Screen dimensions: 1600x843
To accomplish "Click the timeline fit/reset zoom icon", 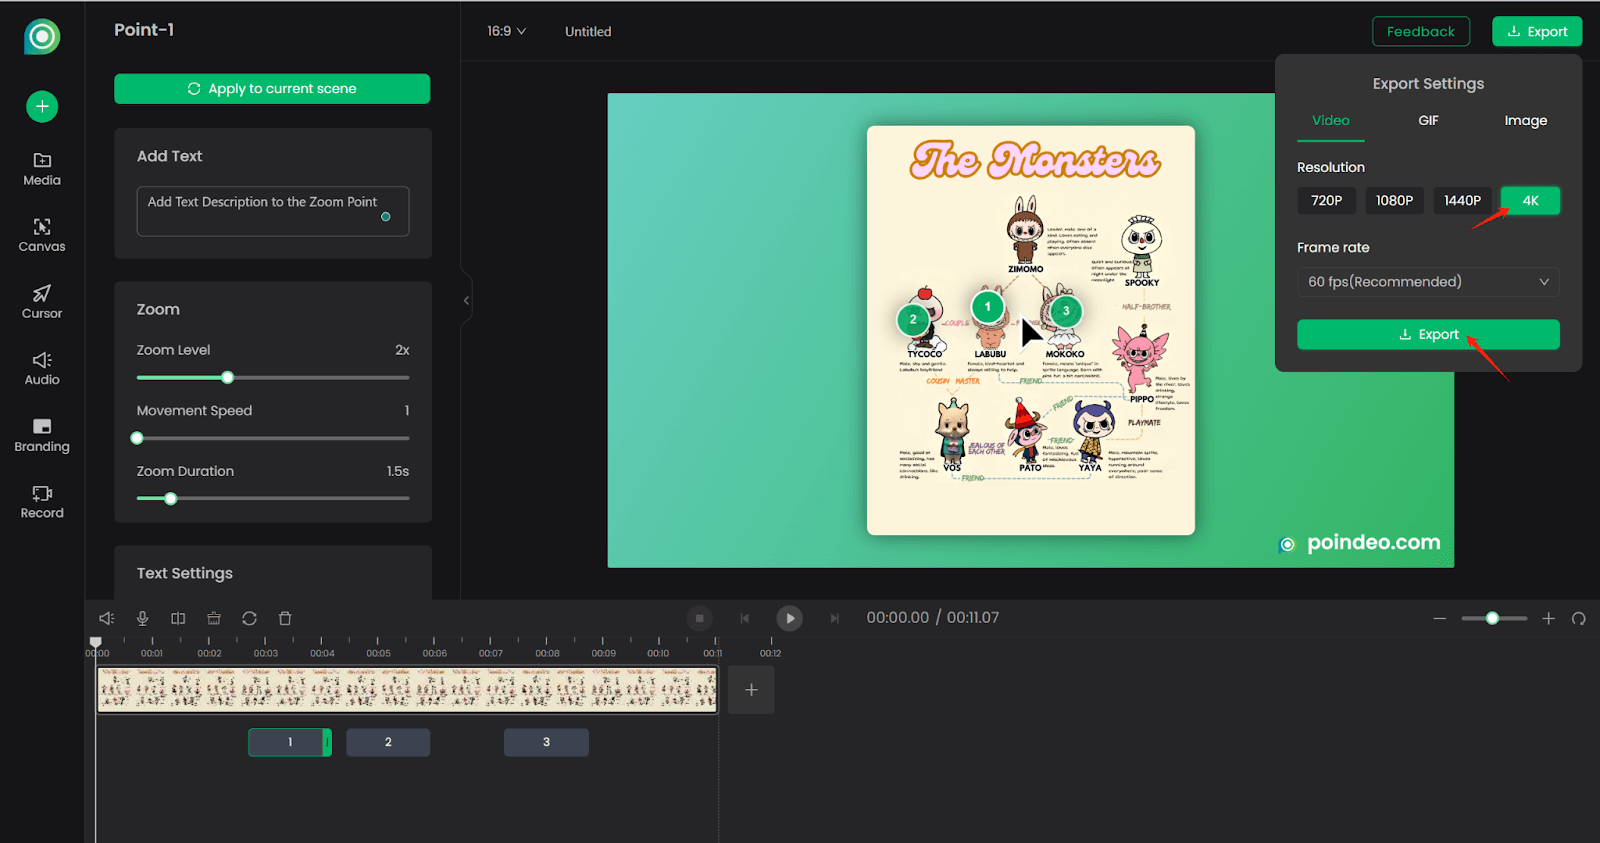I will point(1579,618).
